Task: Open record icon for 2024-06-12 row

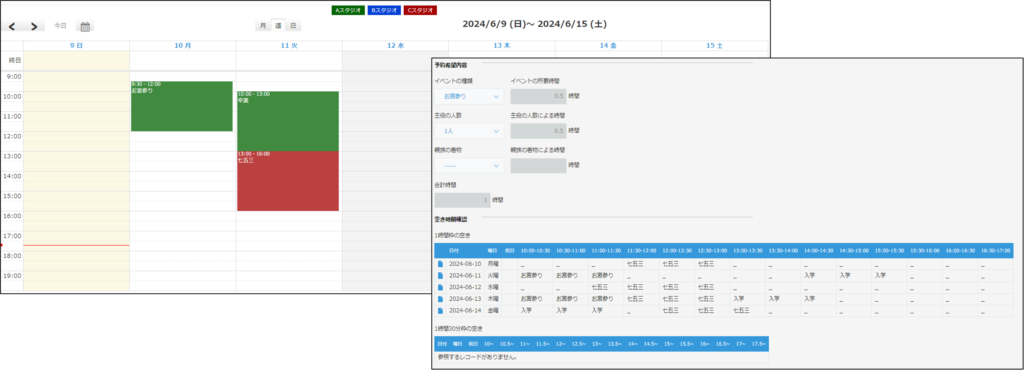Action: (x=440, y=287)
